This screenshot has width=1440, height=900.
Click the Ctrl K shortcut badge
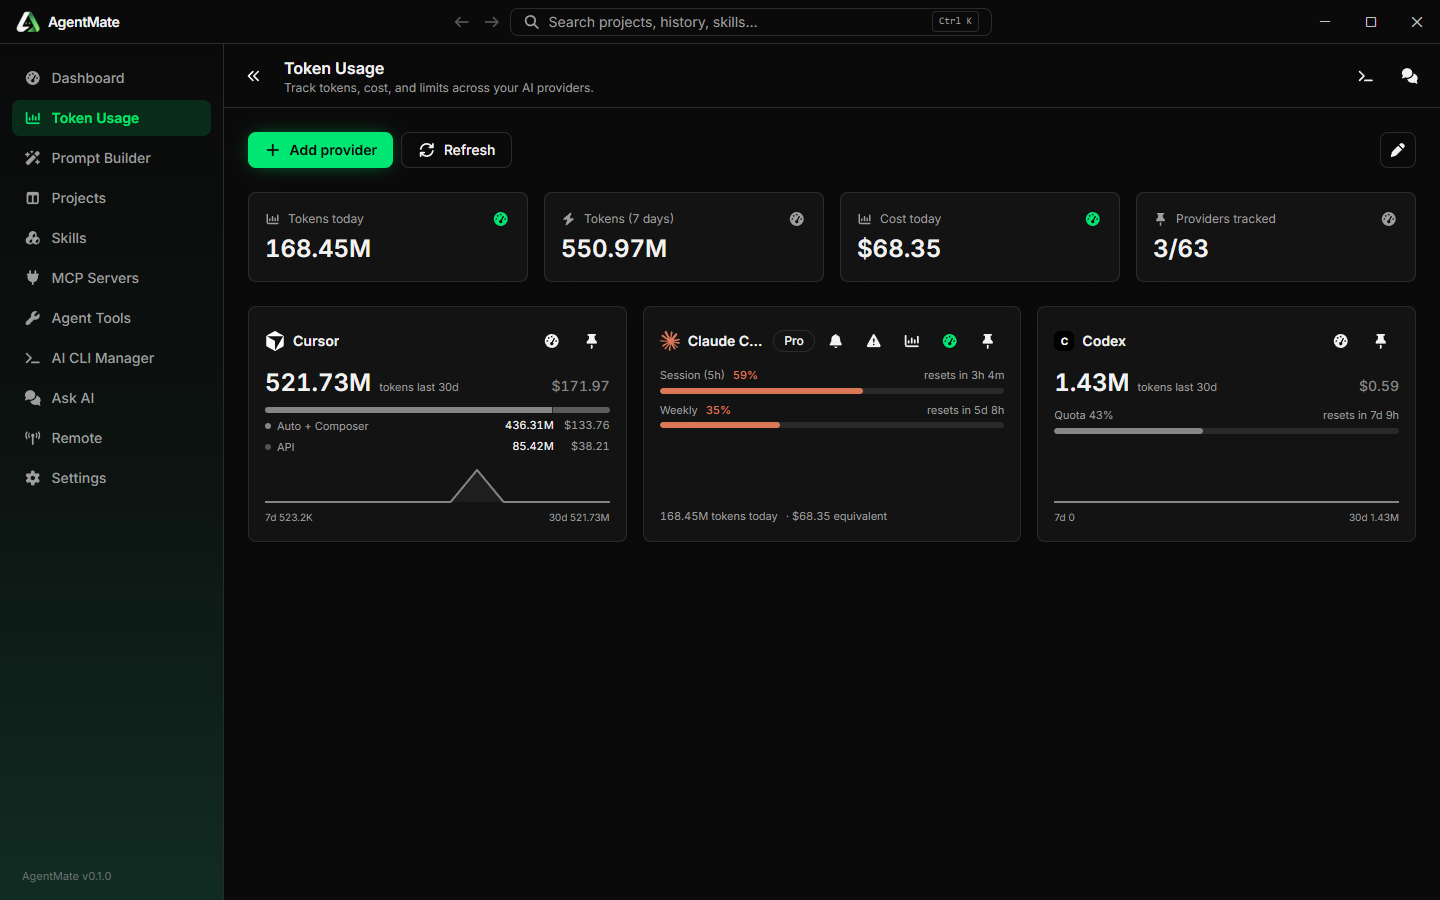point(955,21)
